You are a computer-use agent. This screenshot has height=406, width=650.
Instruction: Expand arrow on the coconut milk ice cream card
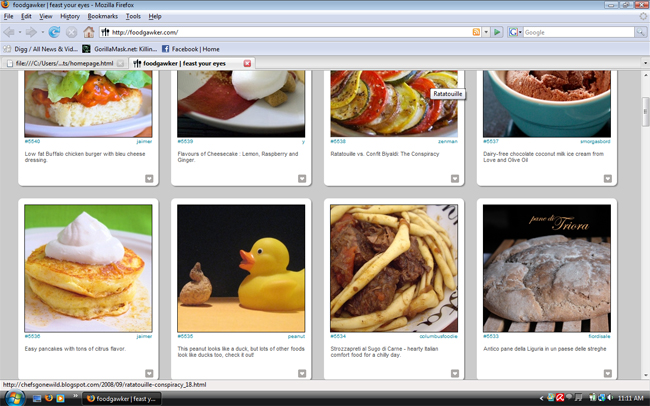pyautogui.click(x=607, y=179)
